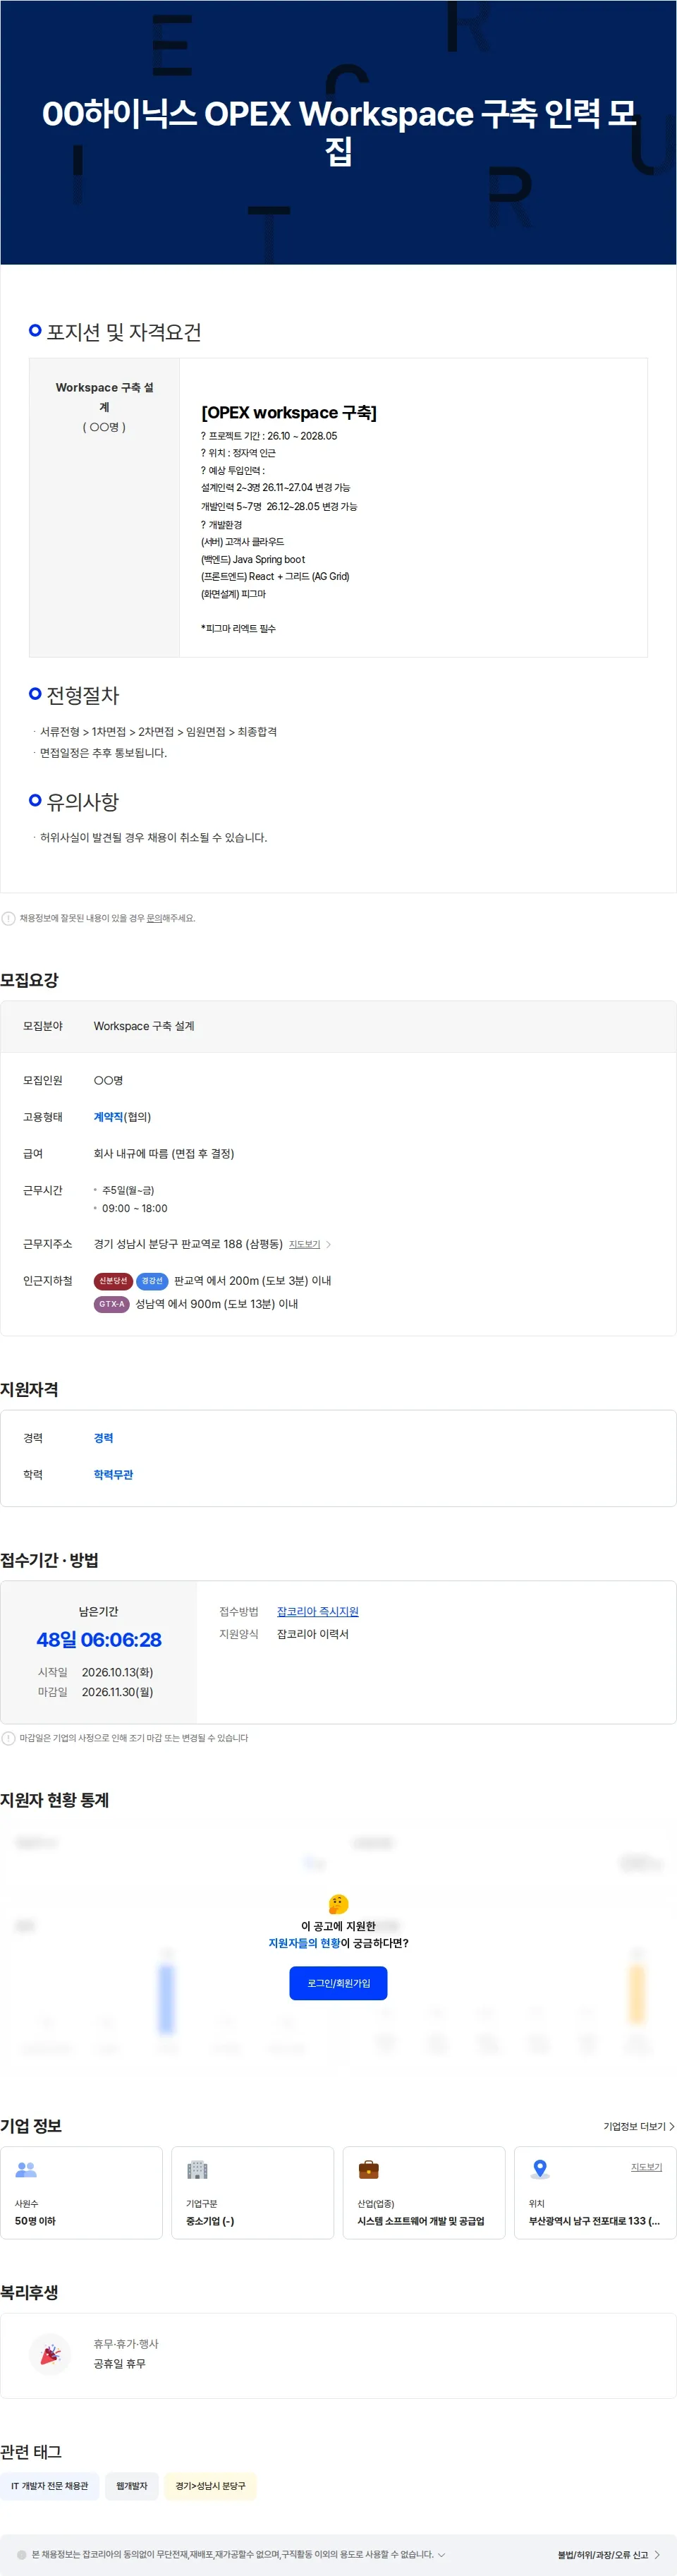The image size is (677, 2576).
Task: Click the 경기 성남시 분당구 판교역로 188 address
Action: tap(188, 1244)
